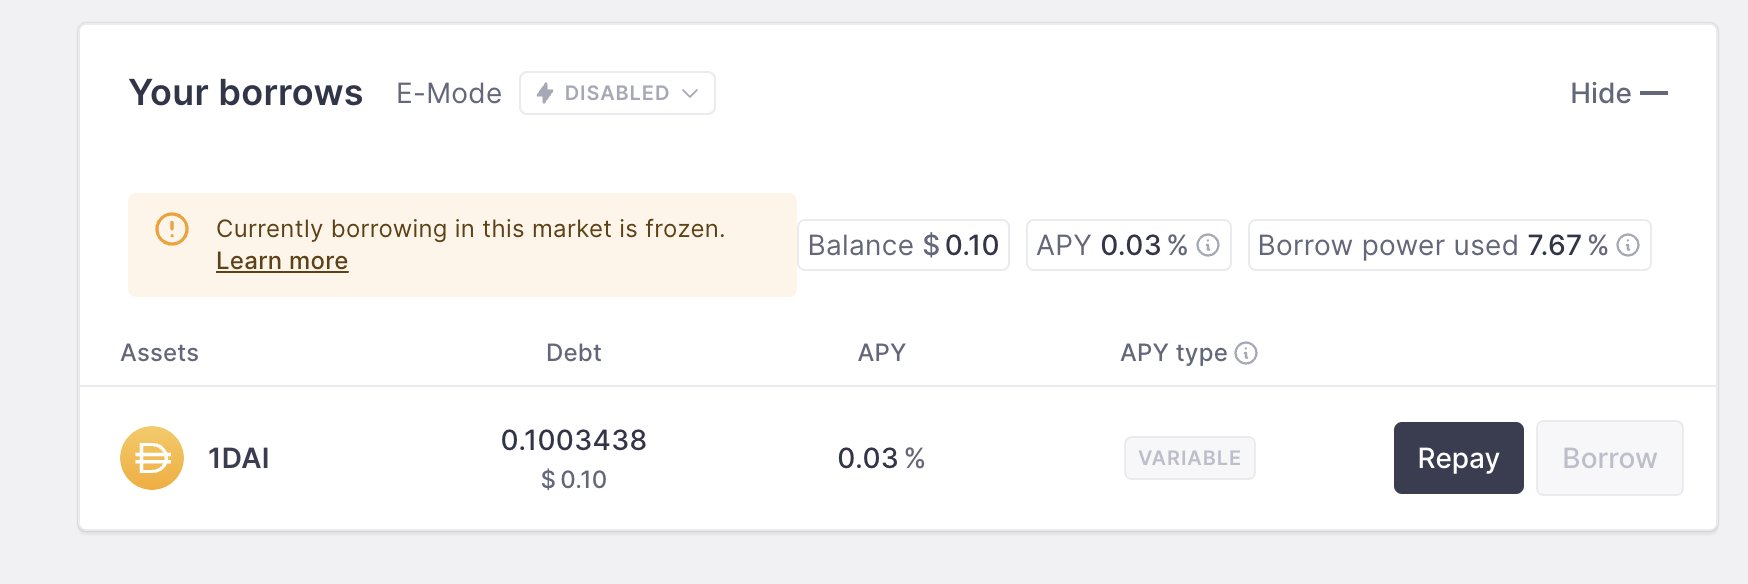Click the info icon next to APY type header

point(1246,353)
